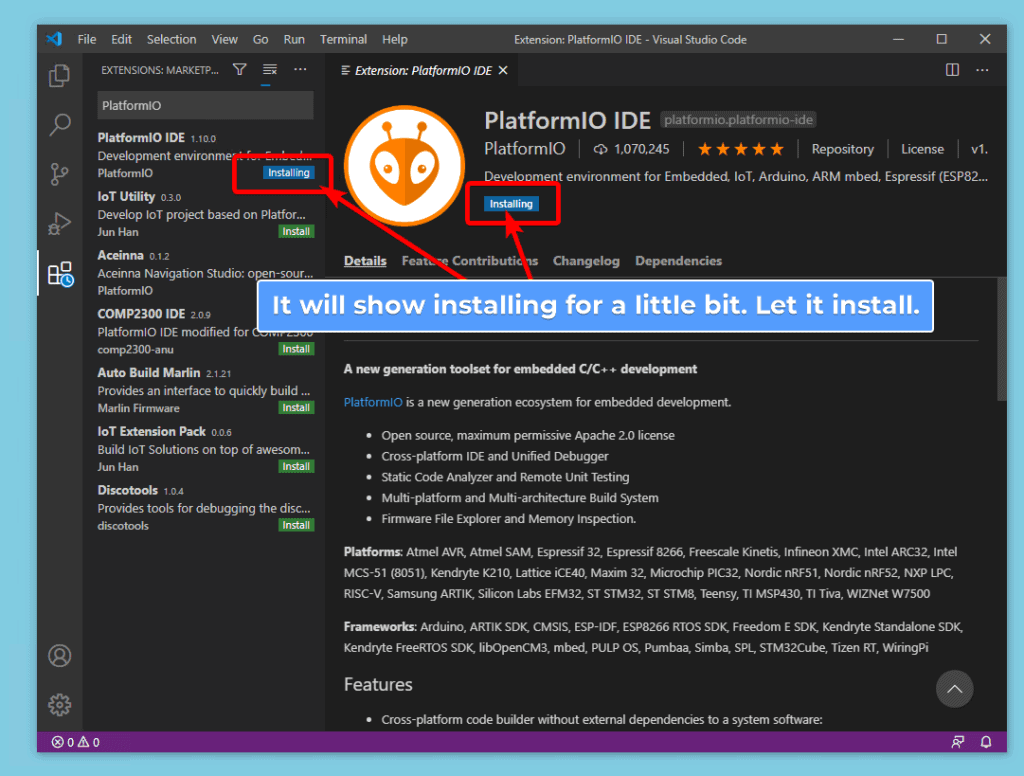
Task: Switch to the Details tab
Action: coord(365,261)
